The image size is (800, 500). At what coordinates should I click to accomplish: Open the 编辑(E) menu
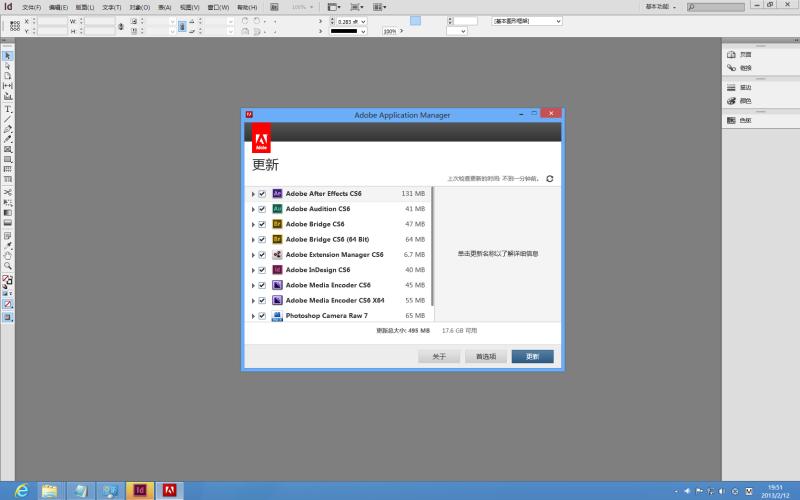tap(58, 7)
